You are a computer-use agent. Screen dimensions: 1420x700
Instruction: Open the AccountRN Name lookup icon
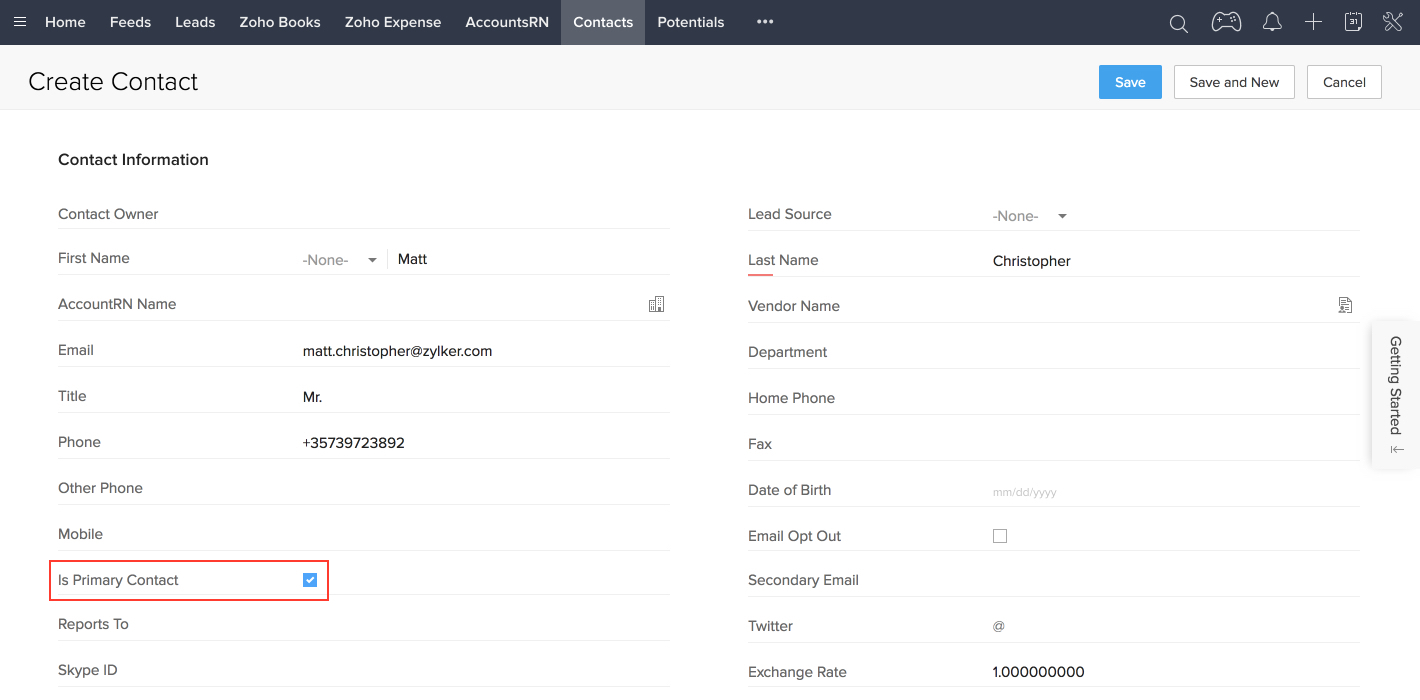click(x=657, y=303)
